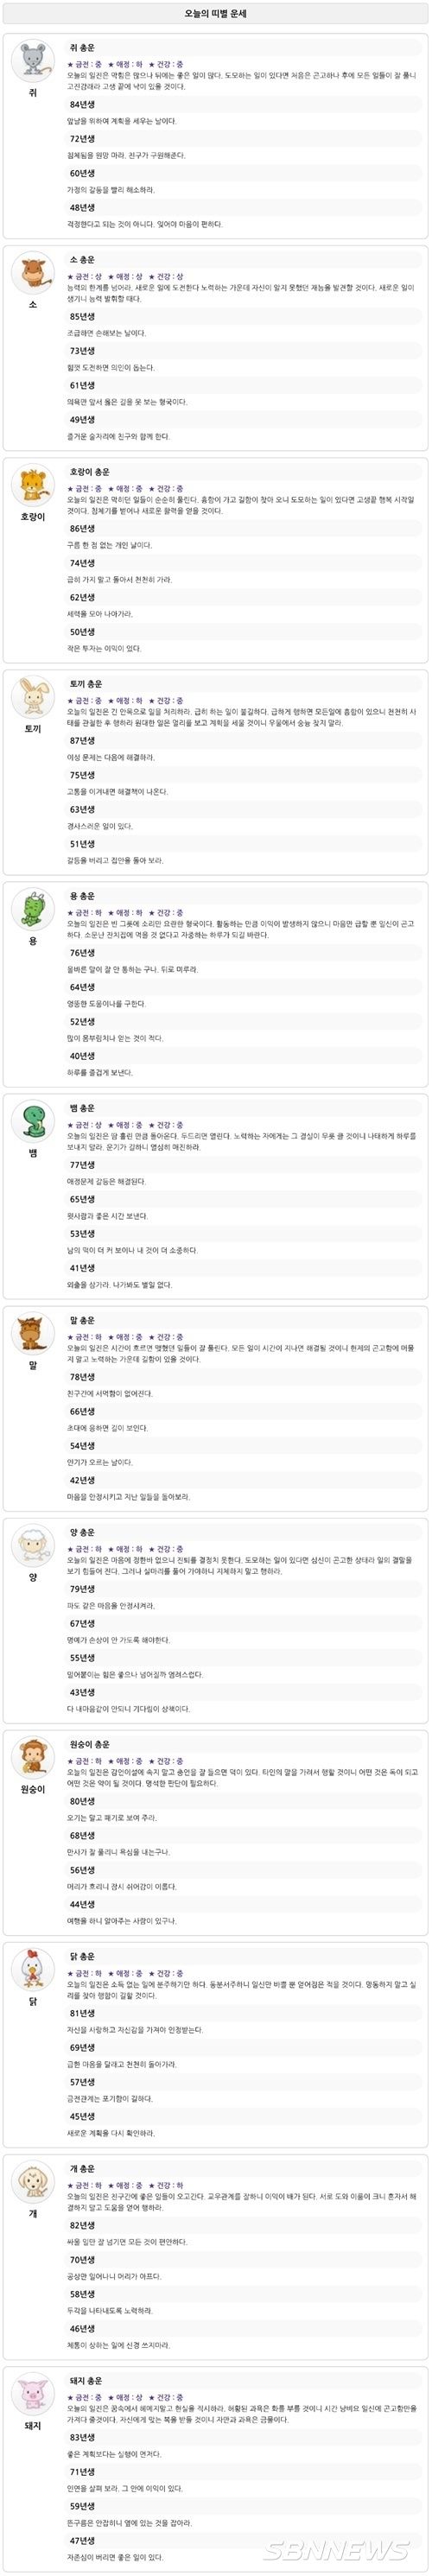Click the dog zodiac icon
Screen dimensions: 432x2576
(33, 2182)
